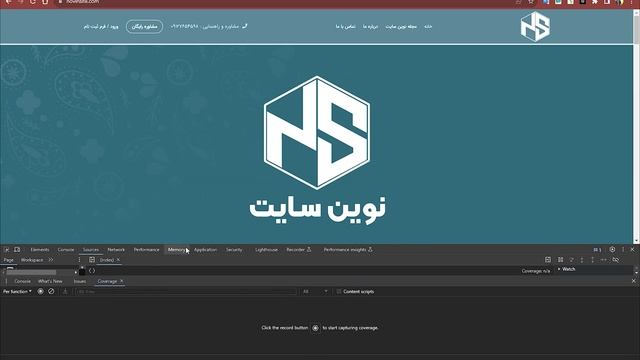Expand more Sources navigator tabs chevron
The width and height of the screenshot is (640, 360).
[x=51, y=260]
